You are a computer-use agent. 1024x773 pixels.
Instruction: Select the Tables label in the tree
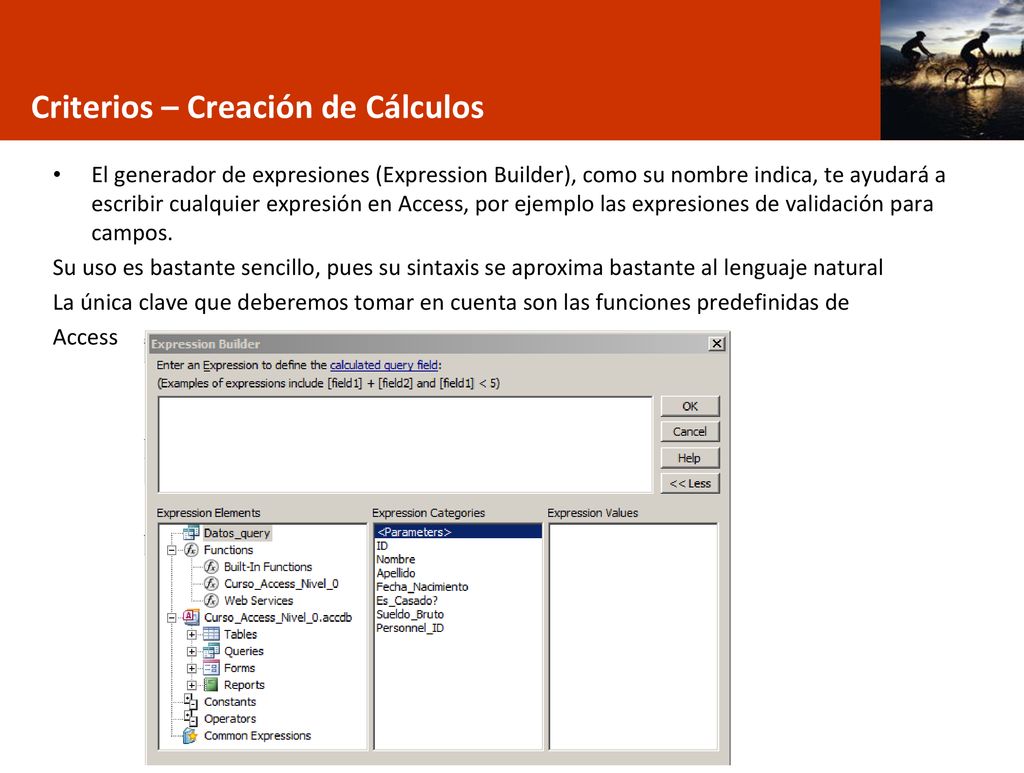240,634
